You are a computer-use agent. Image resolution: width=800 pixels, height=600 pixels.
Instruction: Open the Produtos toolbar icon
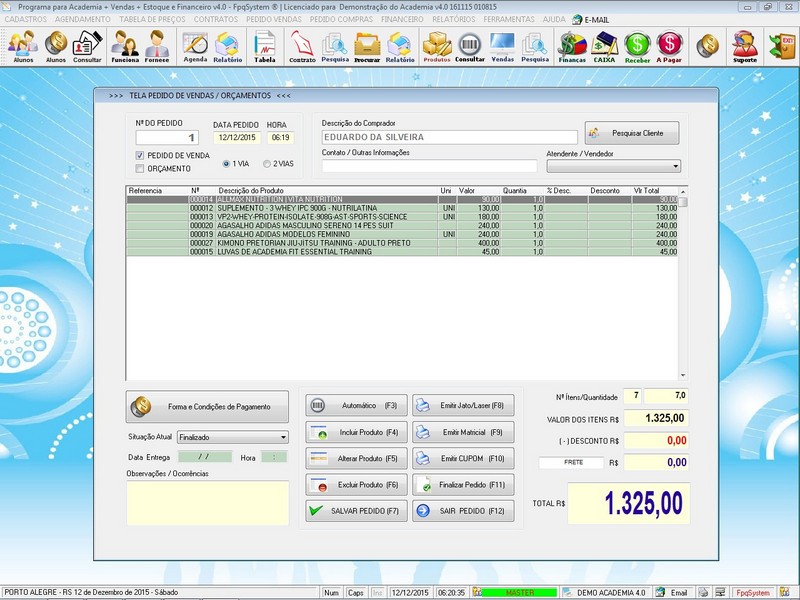[437, 46]
